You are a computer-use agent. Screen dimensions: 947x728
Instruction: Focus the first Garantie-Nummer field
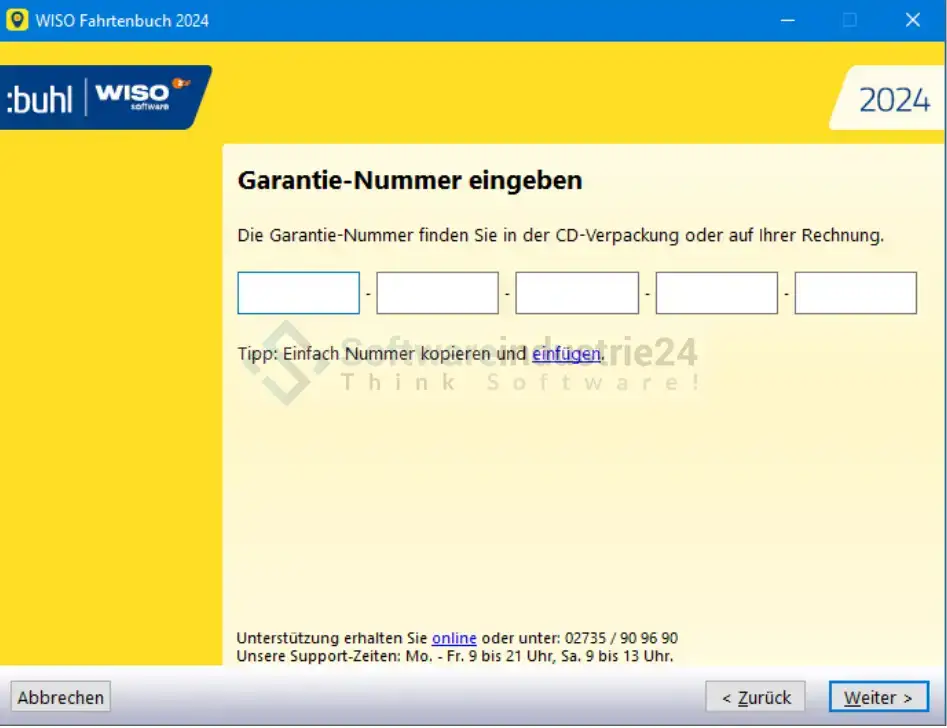coord(298,293)
